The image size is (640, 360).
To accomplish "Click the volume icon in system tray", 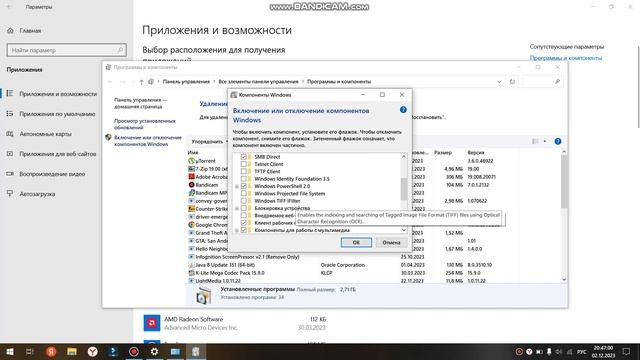I will [559, 351].
